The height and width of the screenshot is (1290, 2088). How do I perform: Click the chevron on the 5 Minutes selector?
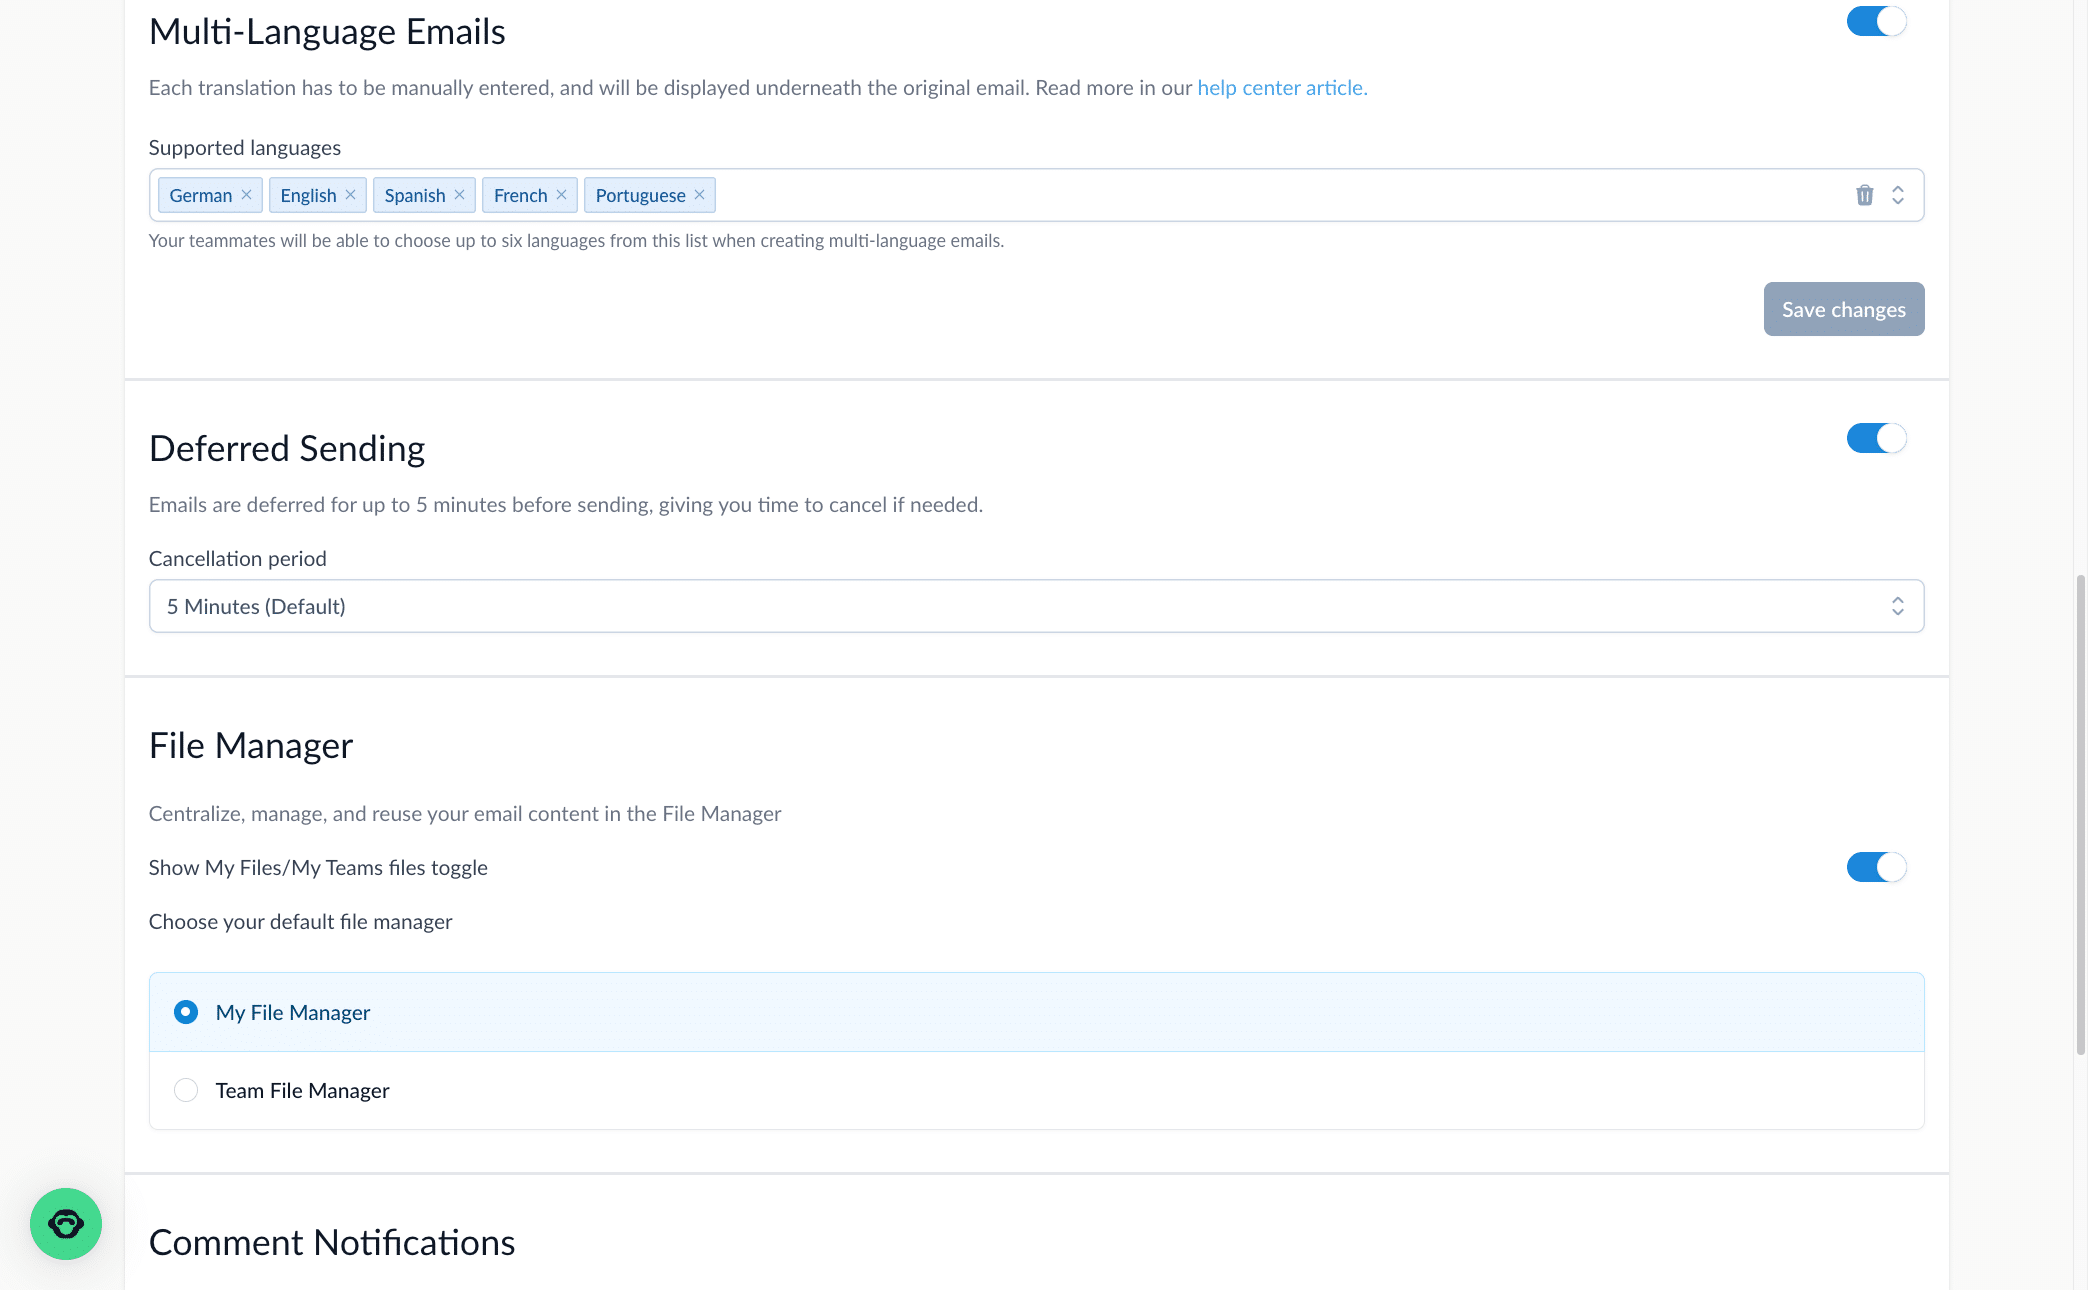coord(1898,605)
